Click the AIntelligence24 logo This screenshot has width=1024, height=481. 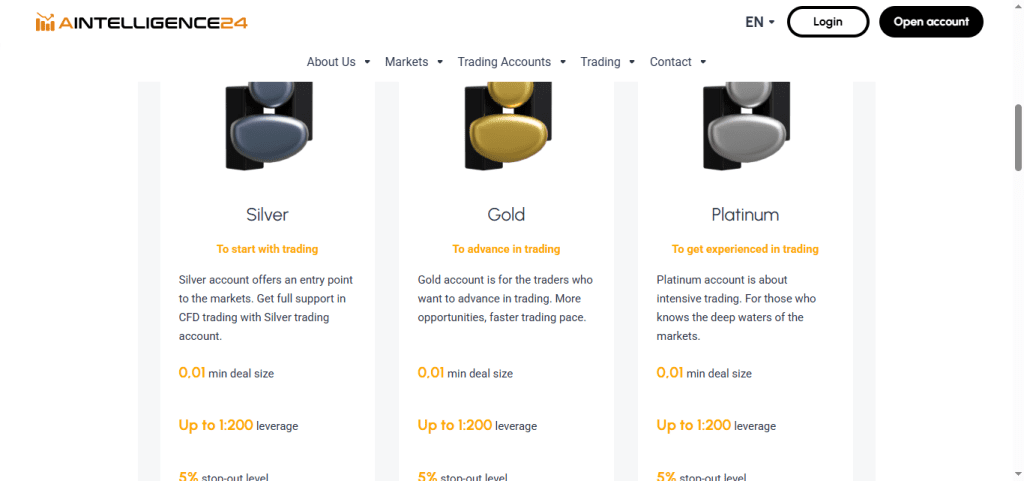click(x=142, y=22)
